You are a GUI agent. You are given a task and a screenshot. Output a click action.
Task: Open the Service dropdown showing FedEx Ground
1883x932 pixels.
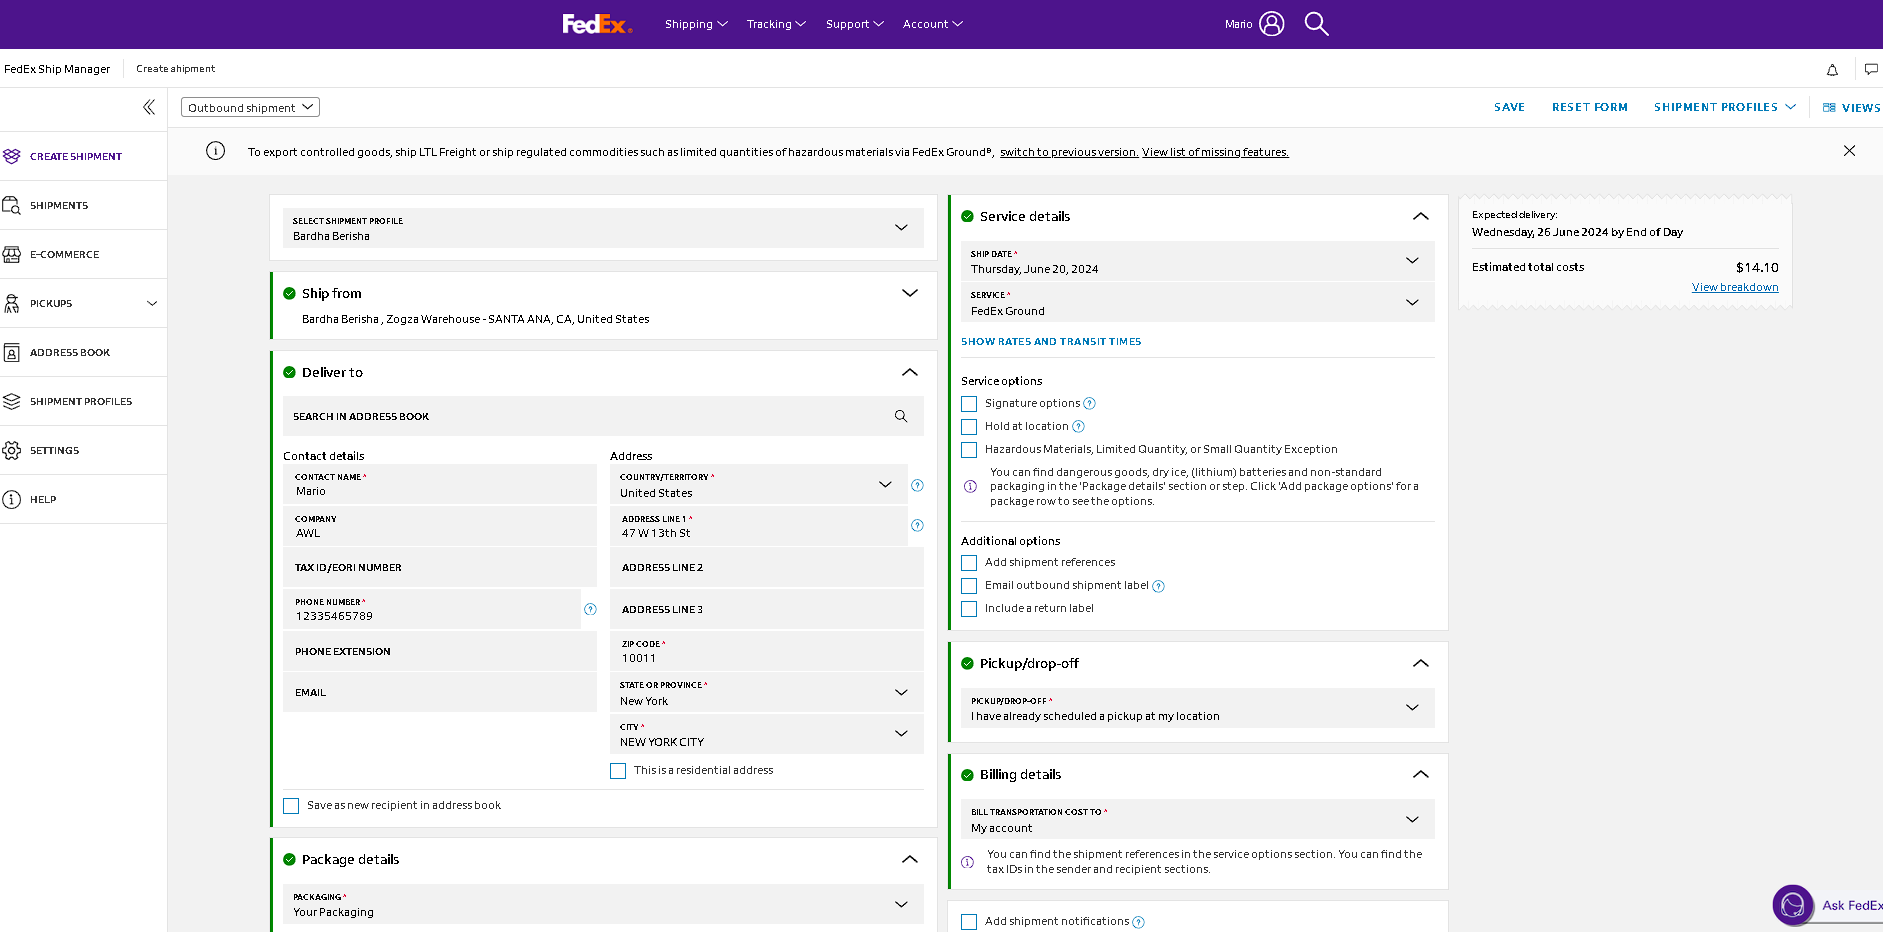tap(1197, 302)
